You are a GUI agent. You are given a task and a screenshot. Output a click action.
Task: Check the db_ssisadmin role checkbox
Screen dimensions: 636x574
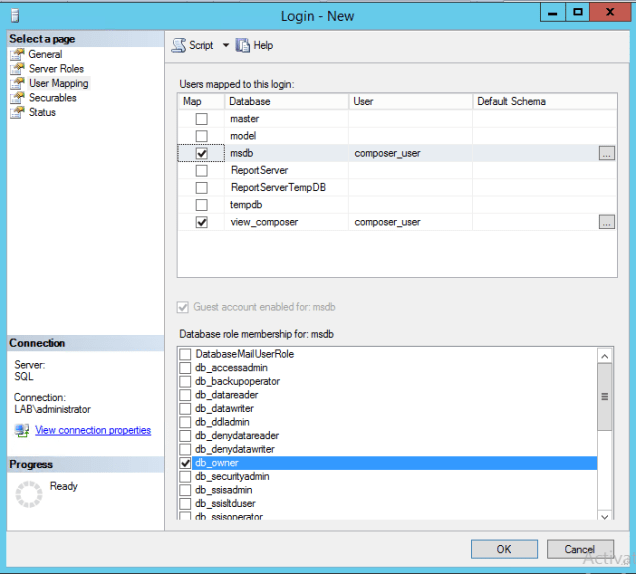click(x=185, y=490)
